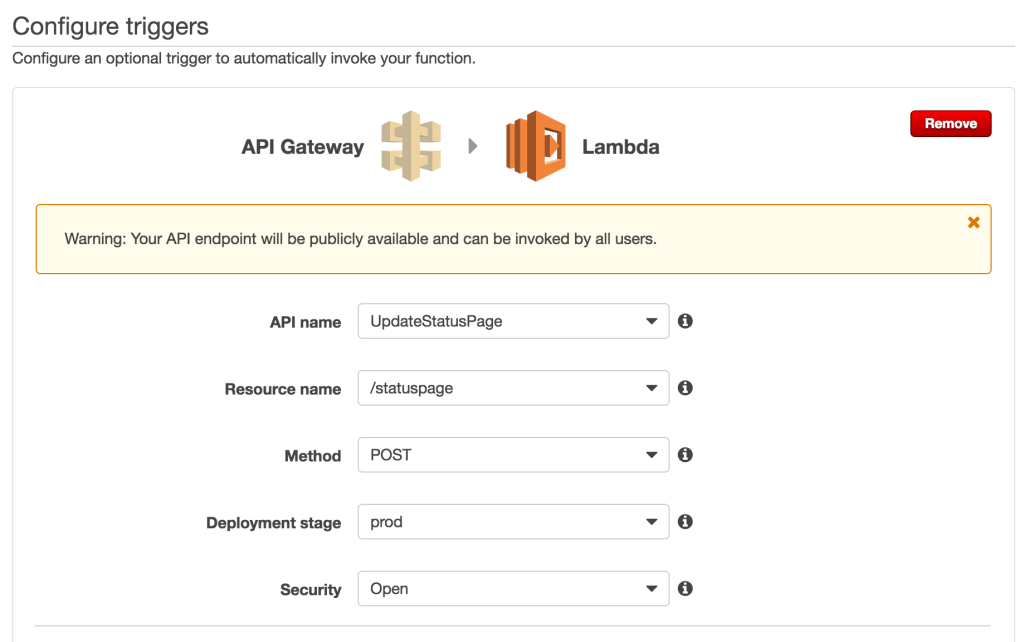Open the Security dropdown set to Open
The width and height of the screenshot is (1024, 642).
click(513, 588)
